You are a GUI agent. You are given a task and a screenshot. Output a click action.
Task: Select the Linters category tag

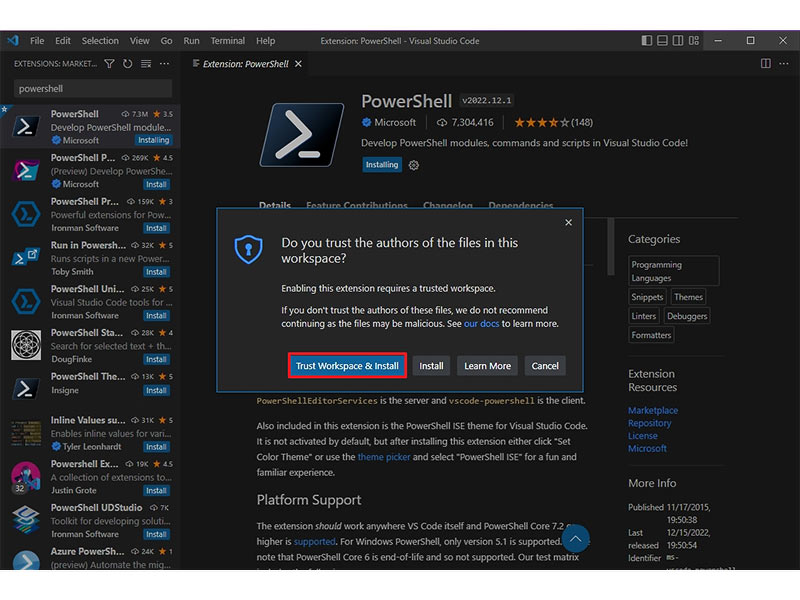[x=643, y=316]
